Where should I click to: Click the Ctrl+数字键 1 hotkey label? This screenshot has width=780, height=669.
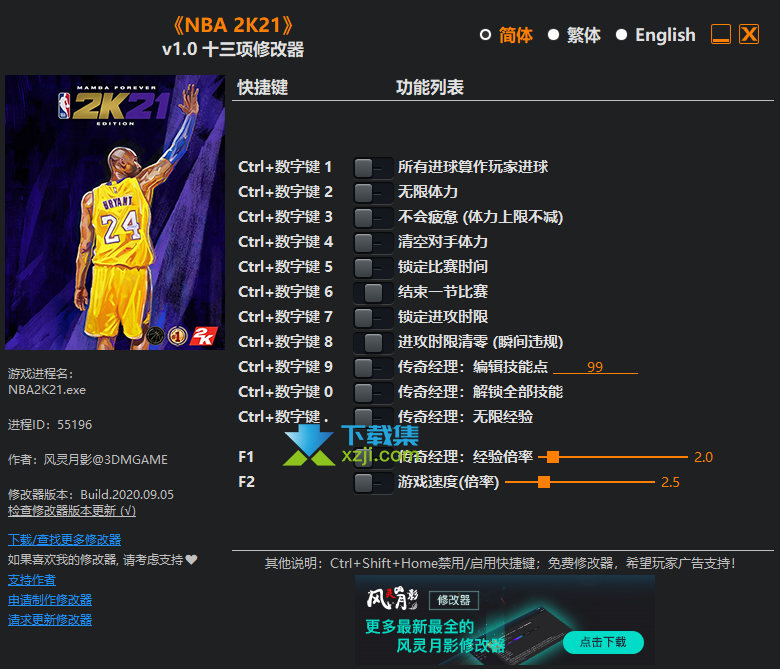tap(285, 167)
